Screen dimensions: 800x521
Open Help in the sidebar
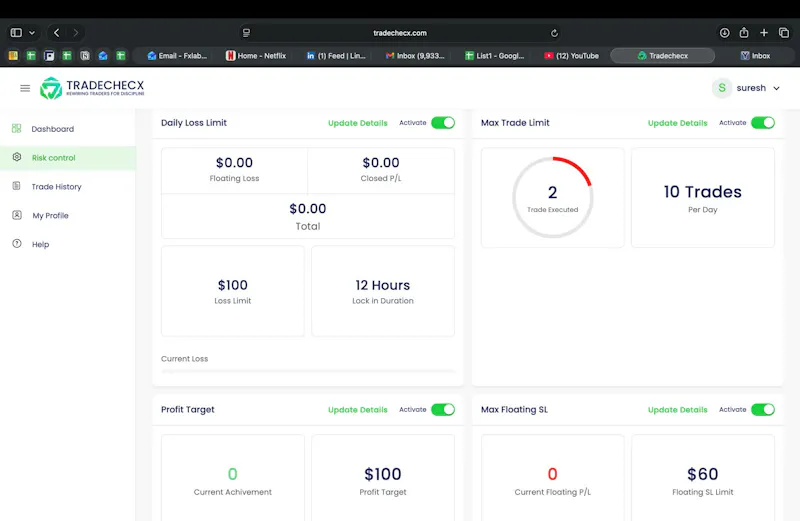(68, 244)
